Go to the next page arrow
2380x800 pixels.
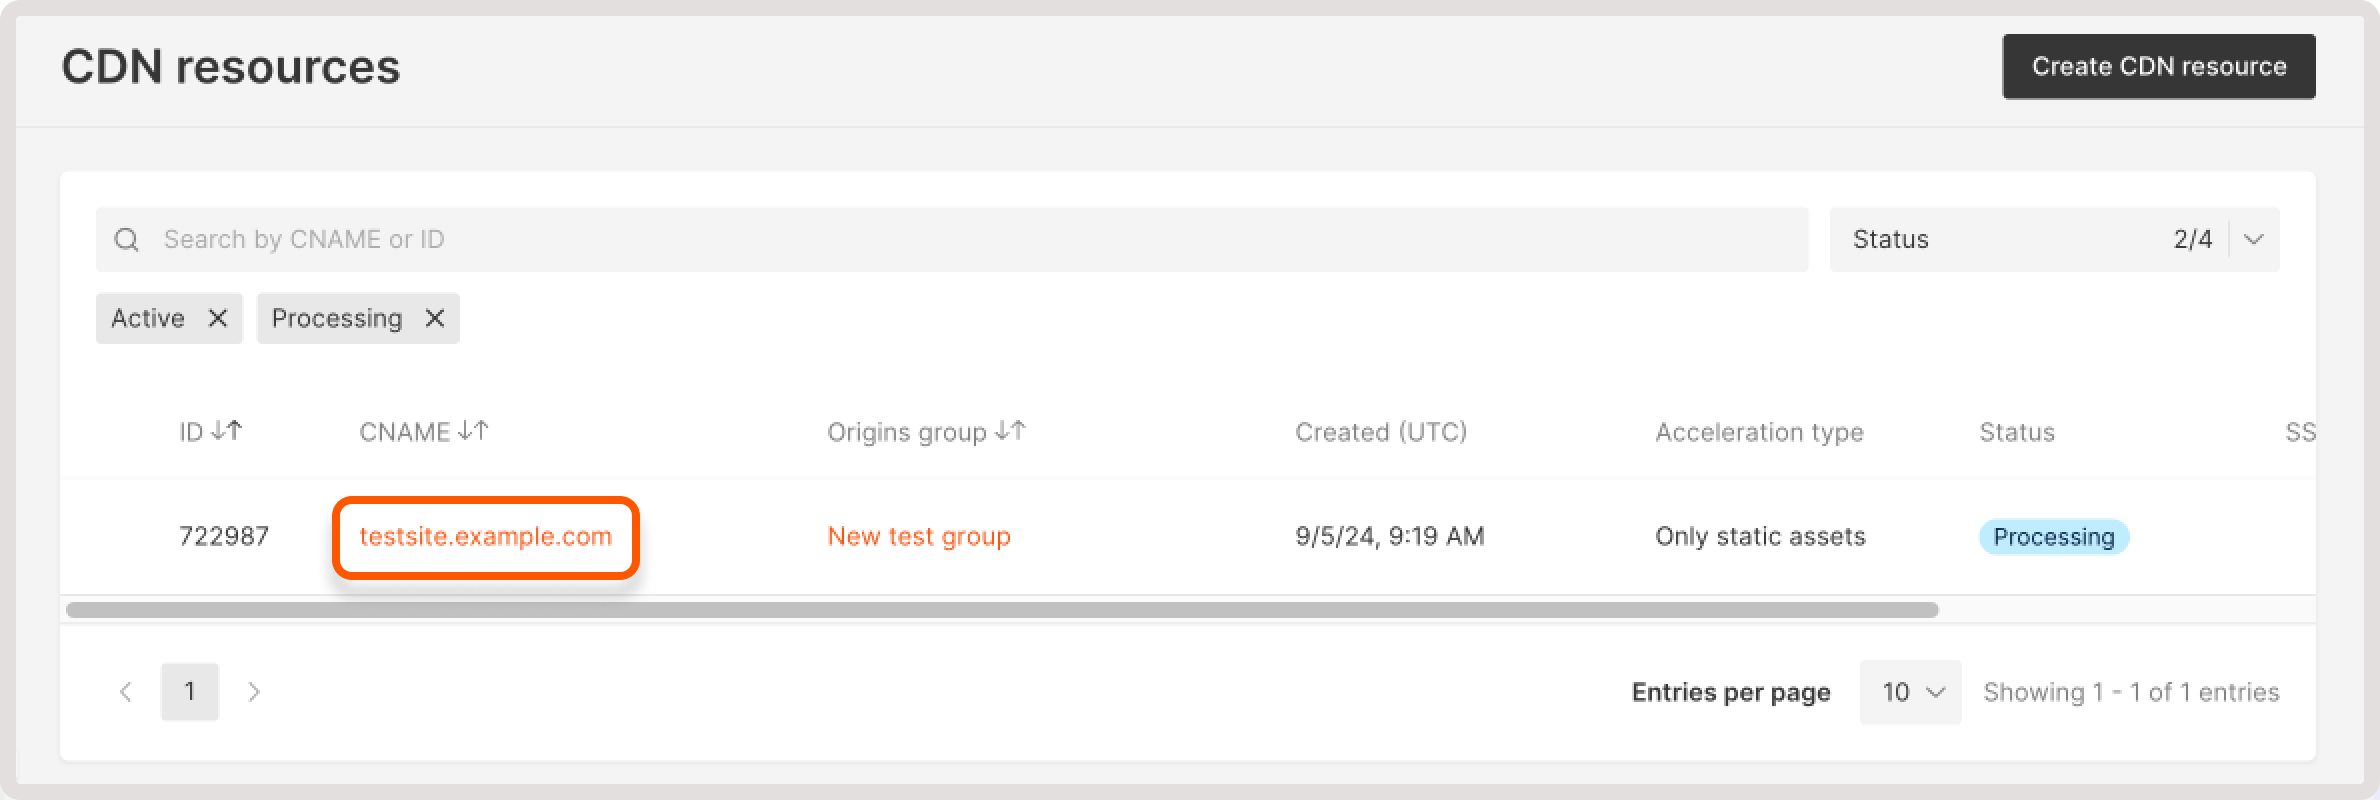[254, 691]
